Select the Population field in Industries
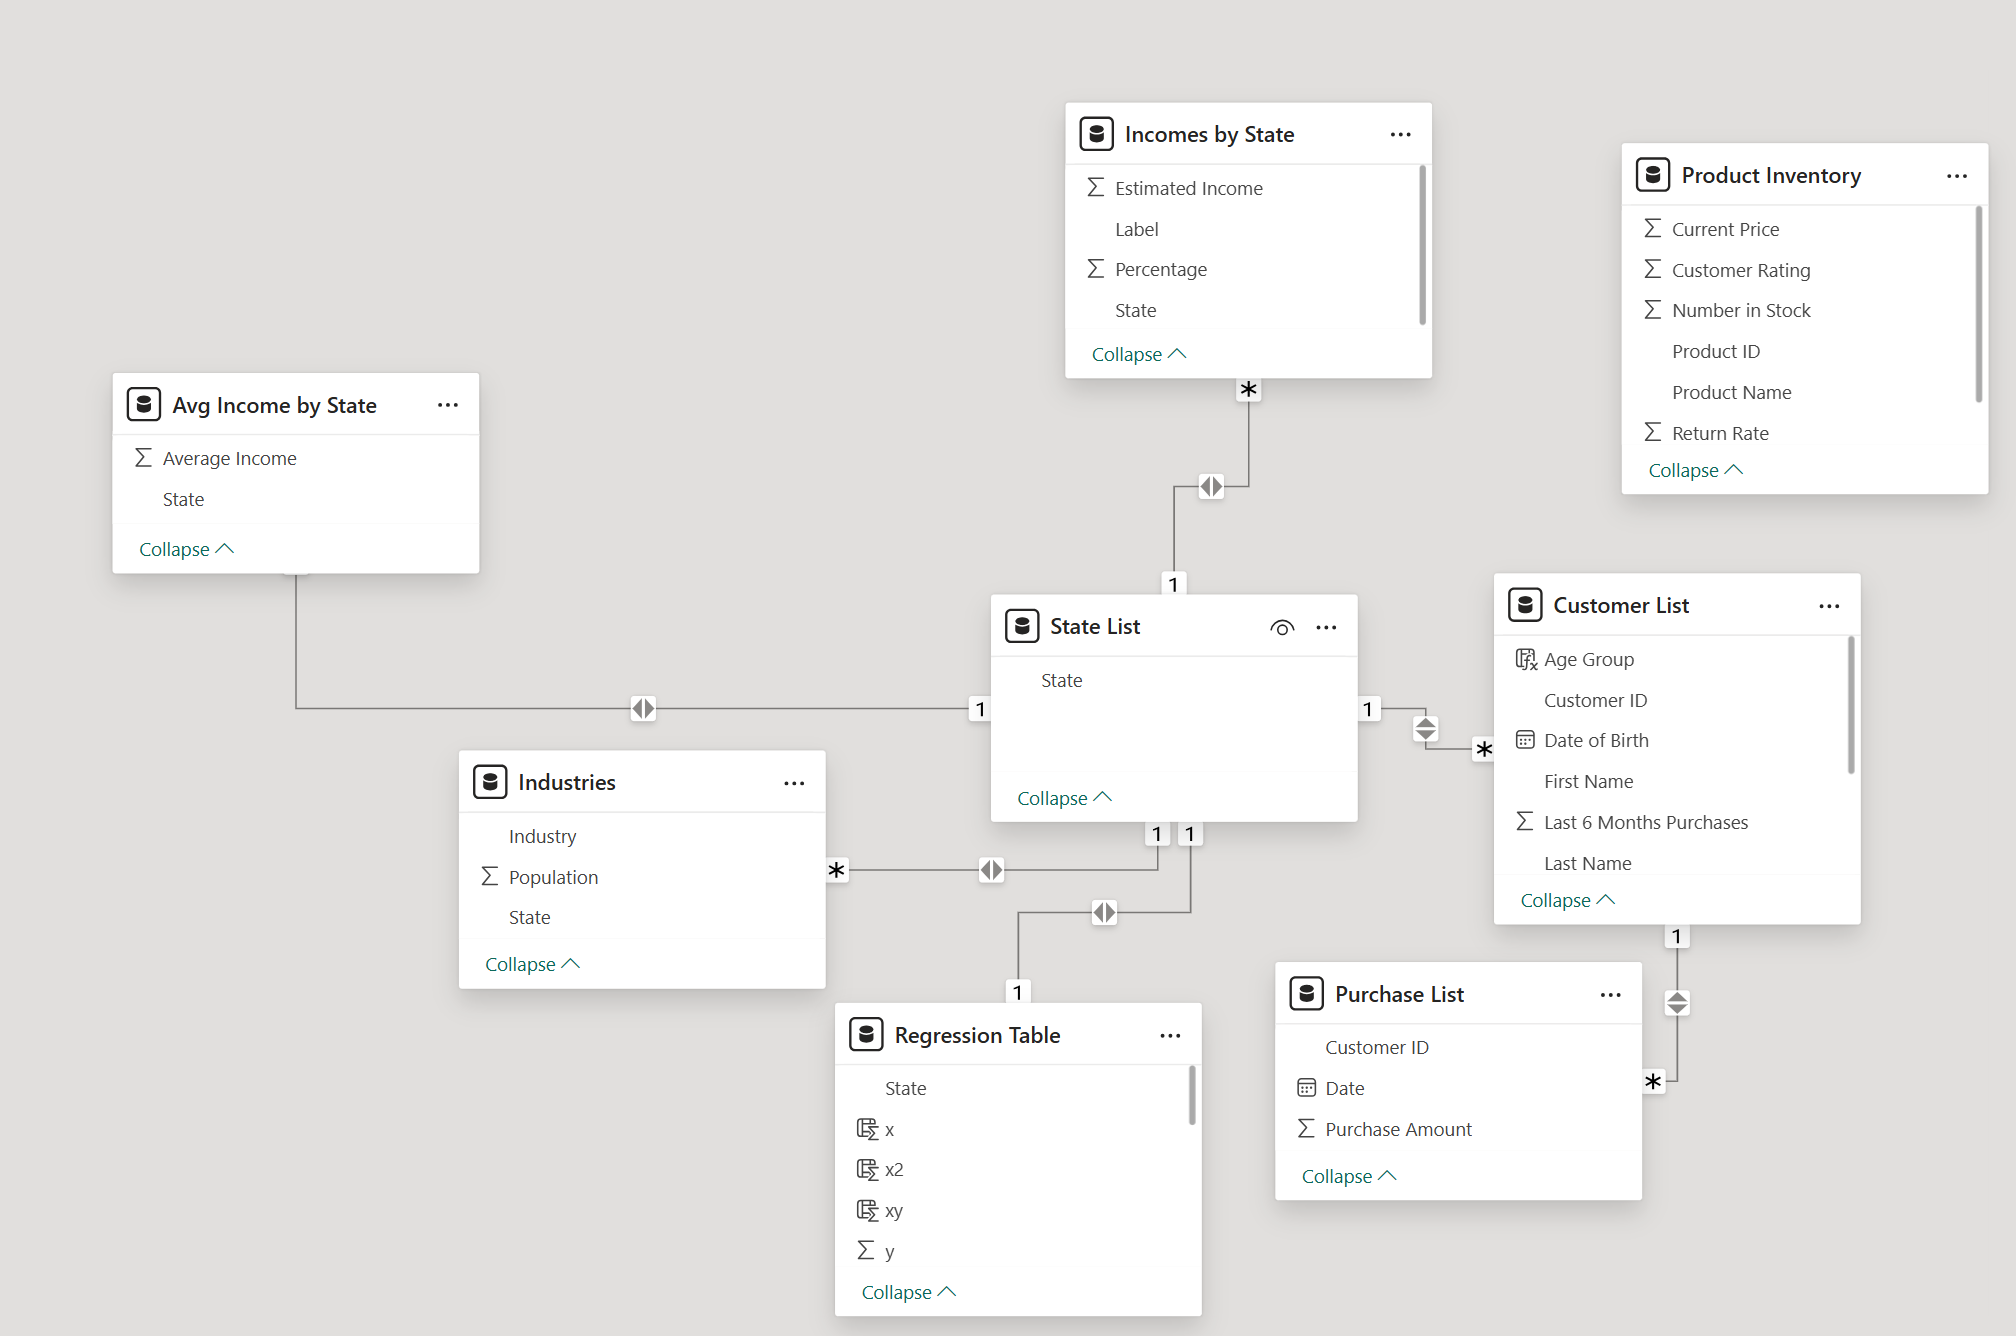The width and height of the screenshot is (2016, 1336). point(553,876)
